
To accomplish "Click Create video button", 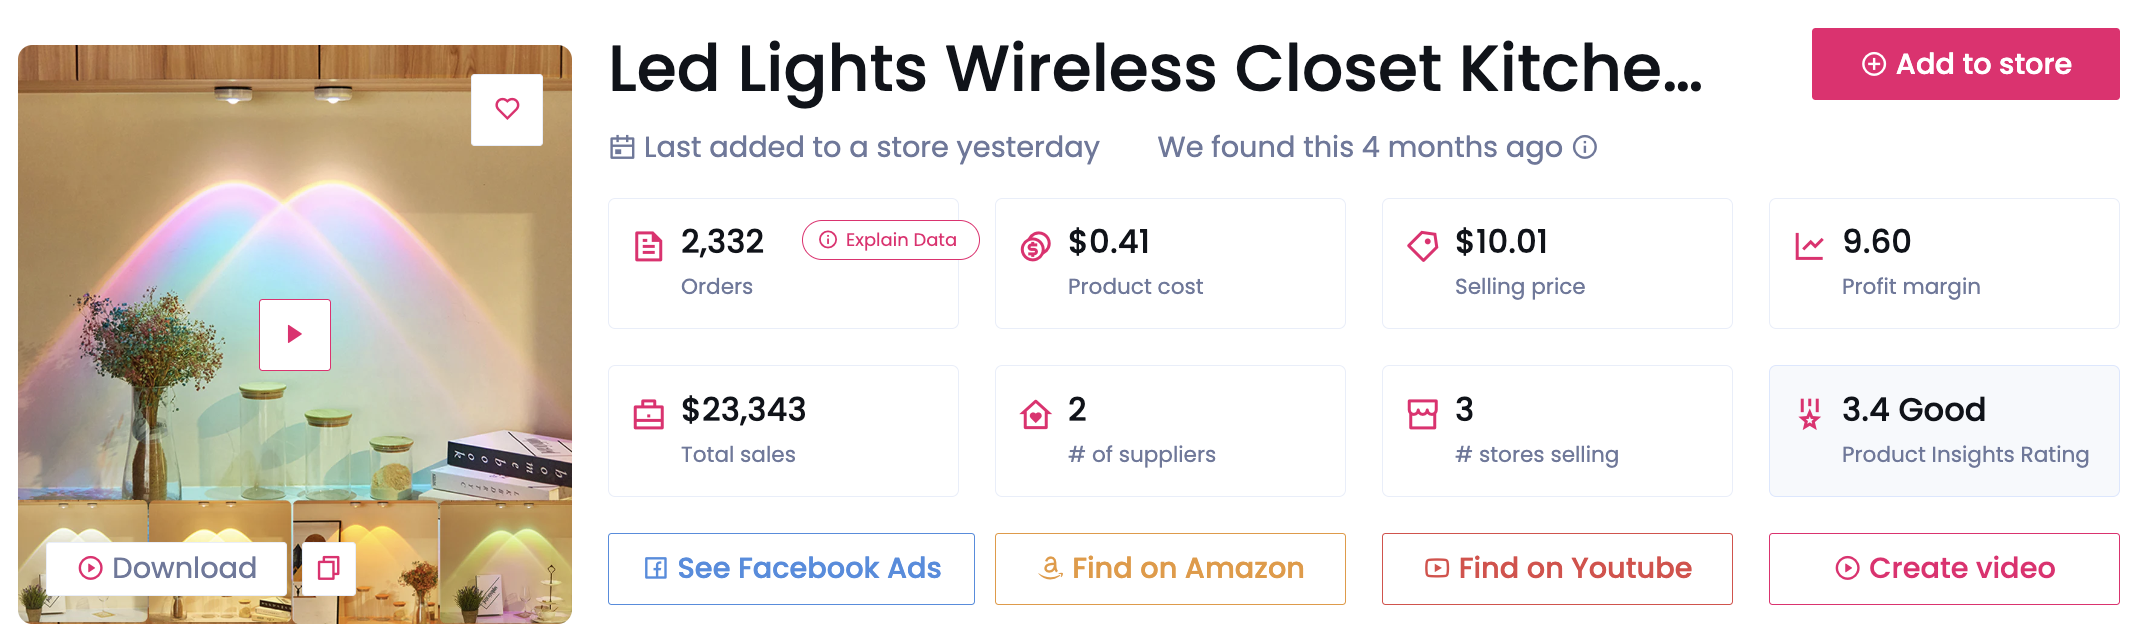I will pyautogui.click(x=1944, y=568).
